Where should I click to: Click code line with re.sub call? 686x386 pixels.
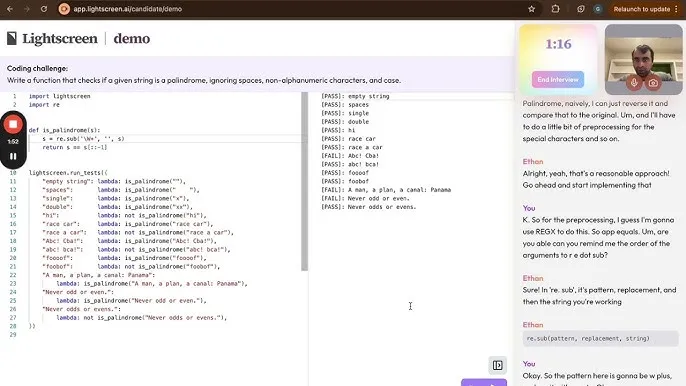(x=83, y=139)
